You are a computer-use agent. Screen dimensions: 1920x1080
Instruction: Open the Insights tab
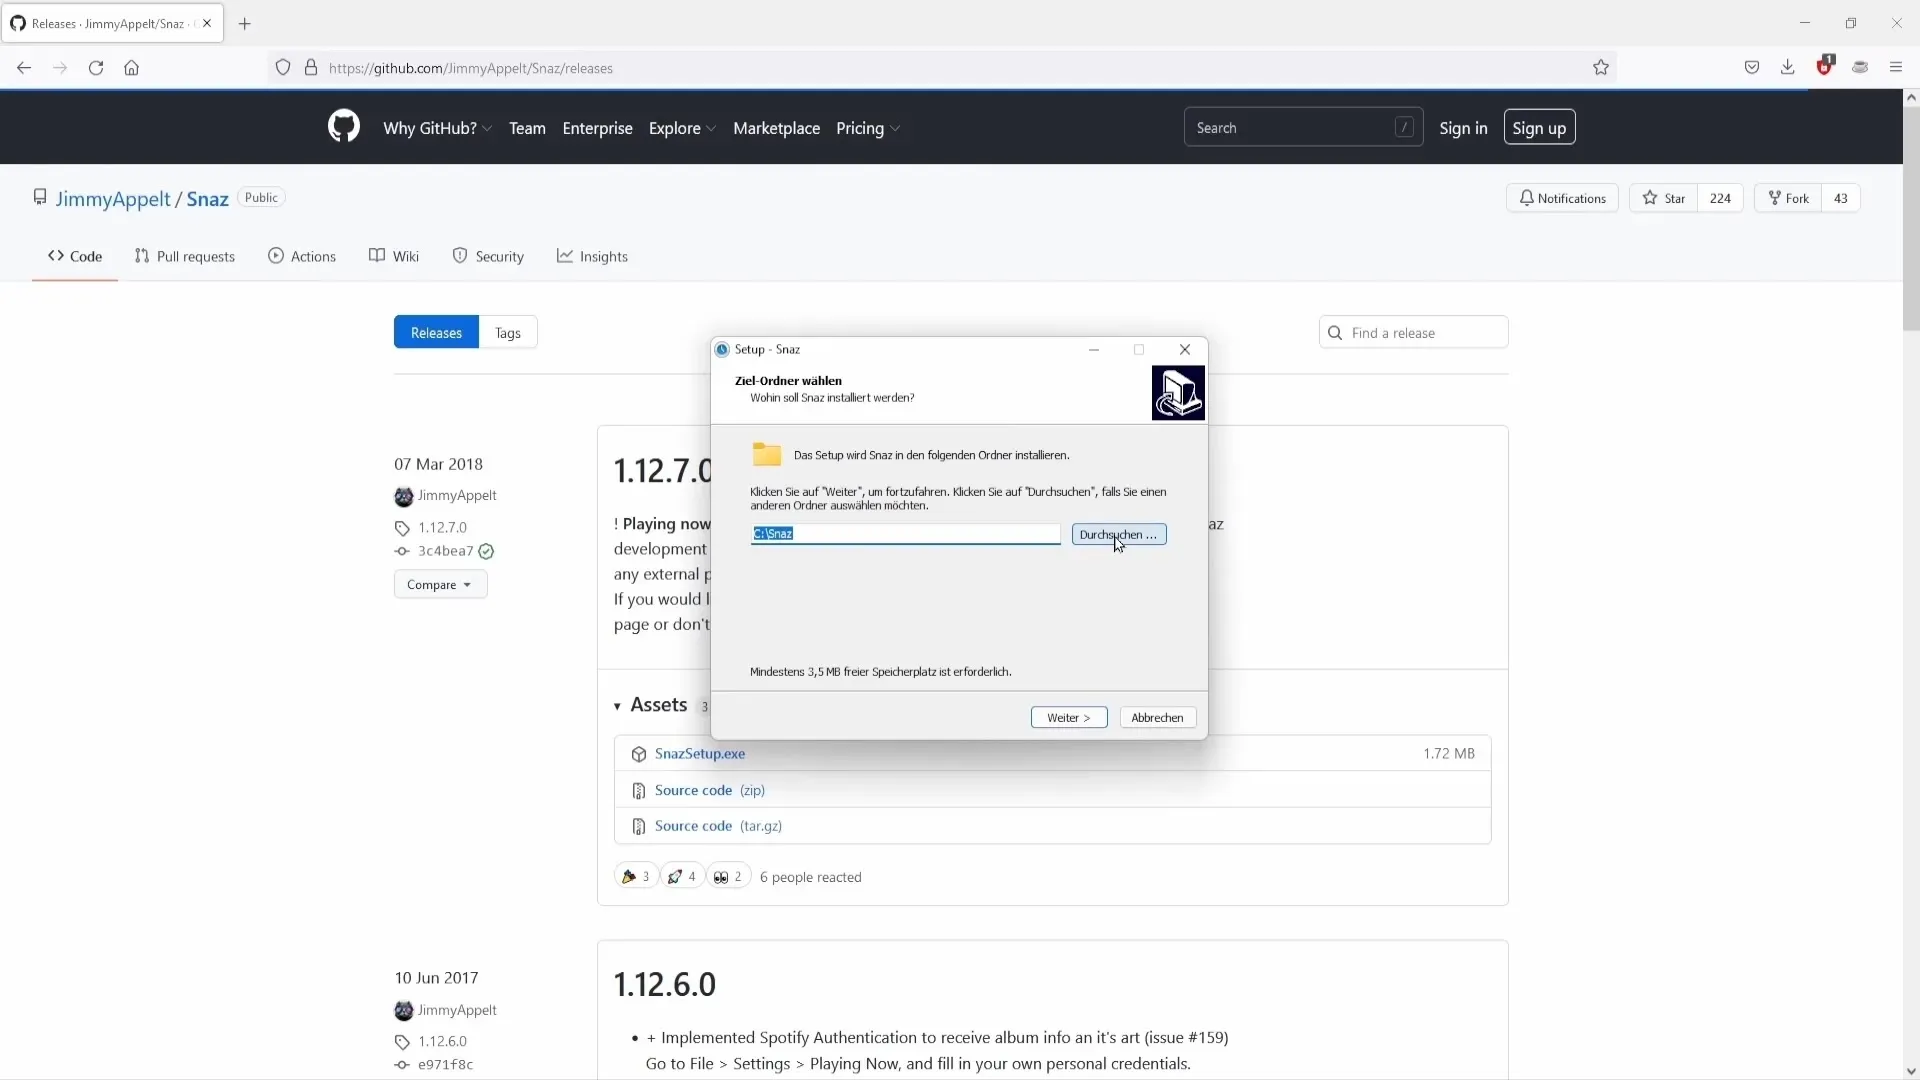point(592,256)
